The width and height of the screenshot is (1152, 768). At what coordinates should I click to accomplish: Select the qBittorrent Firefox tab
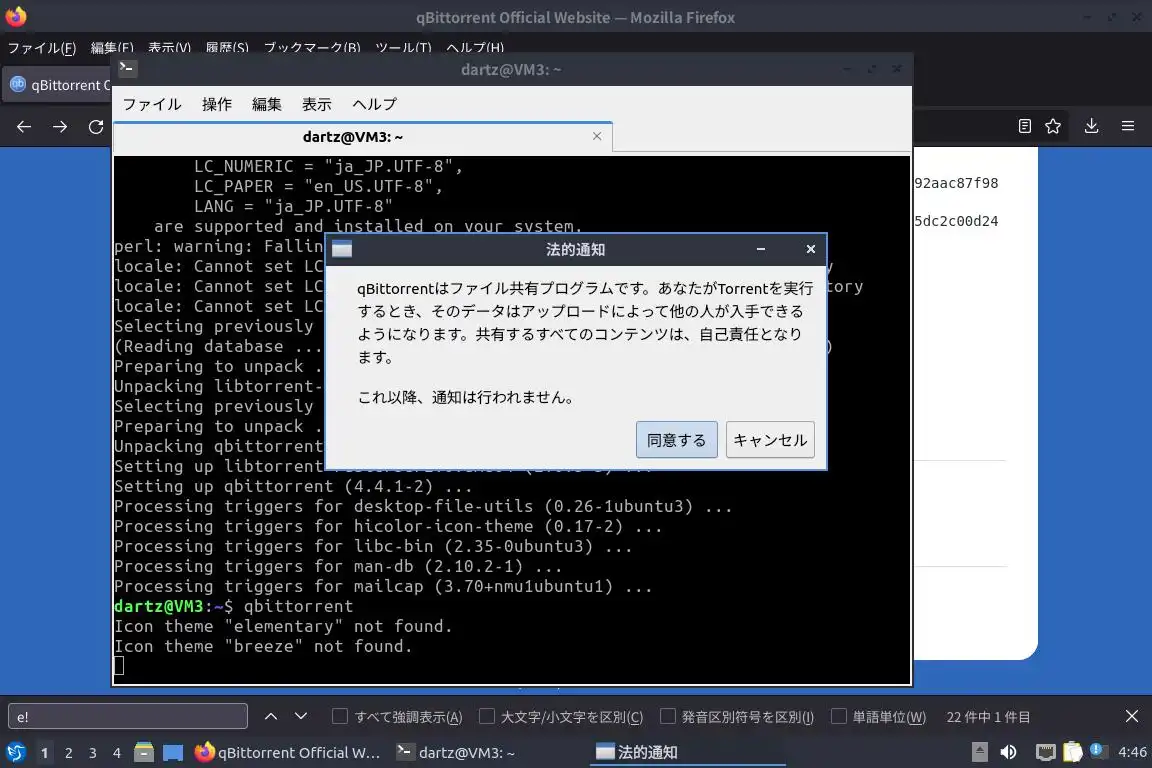[x=59, y=85]
